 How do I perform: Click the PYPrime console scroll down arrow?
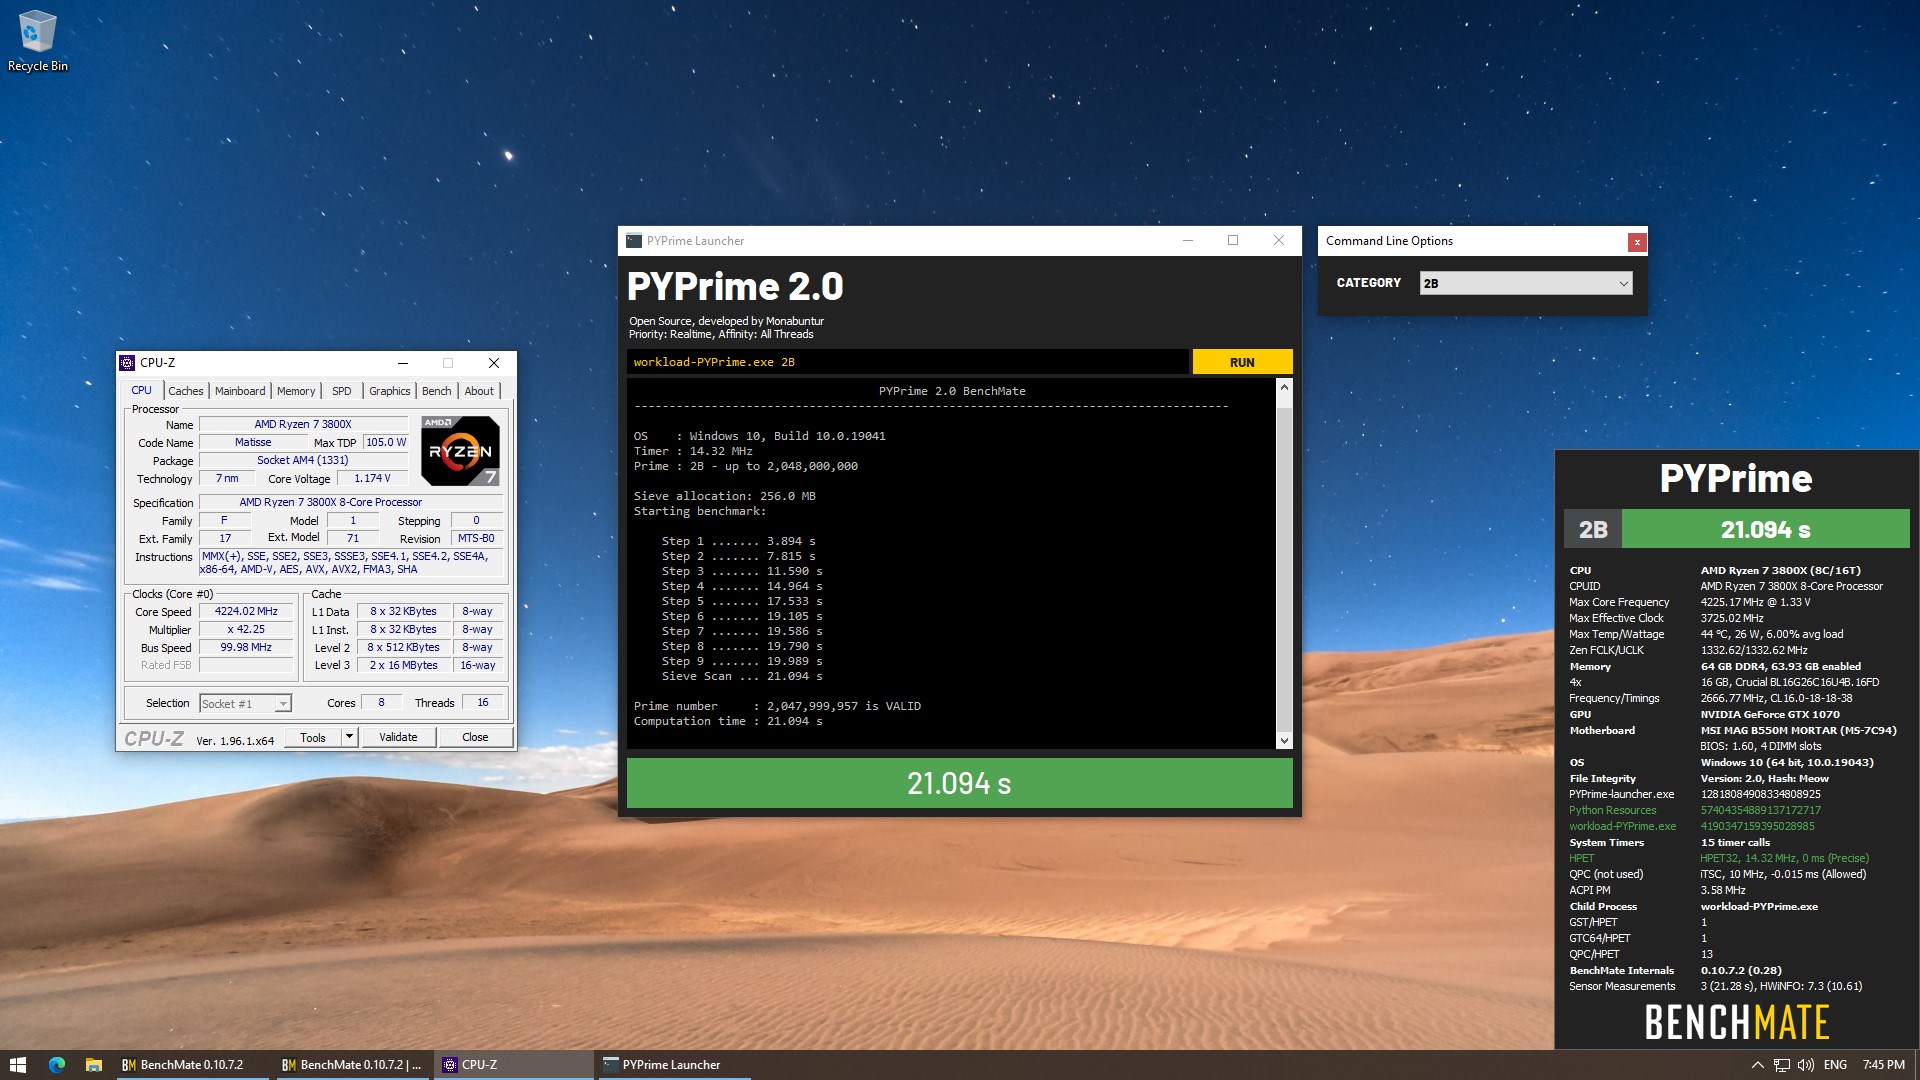[x=1284, y=741]
